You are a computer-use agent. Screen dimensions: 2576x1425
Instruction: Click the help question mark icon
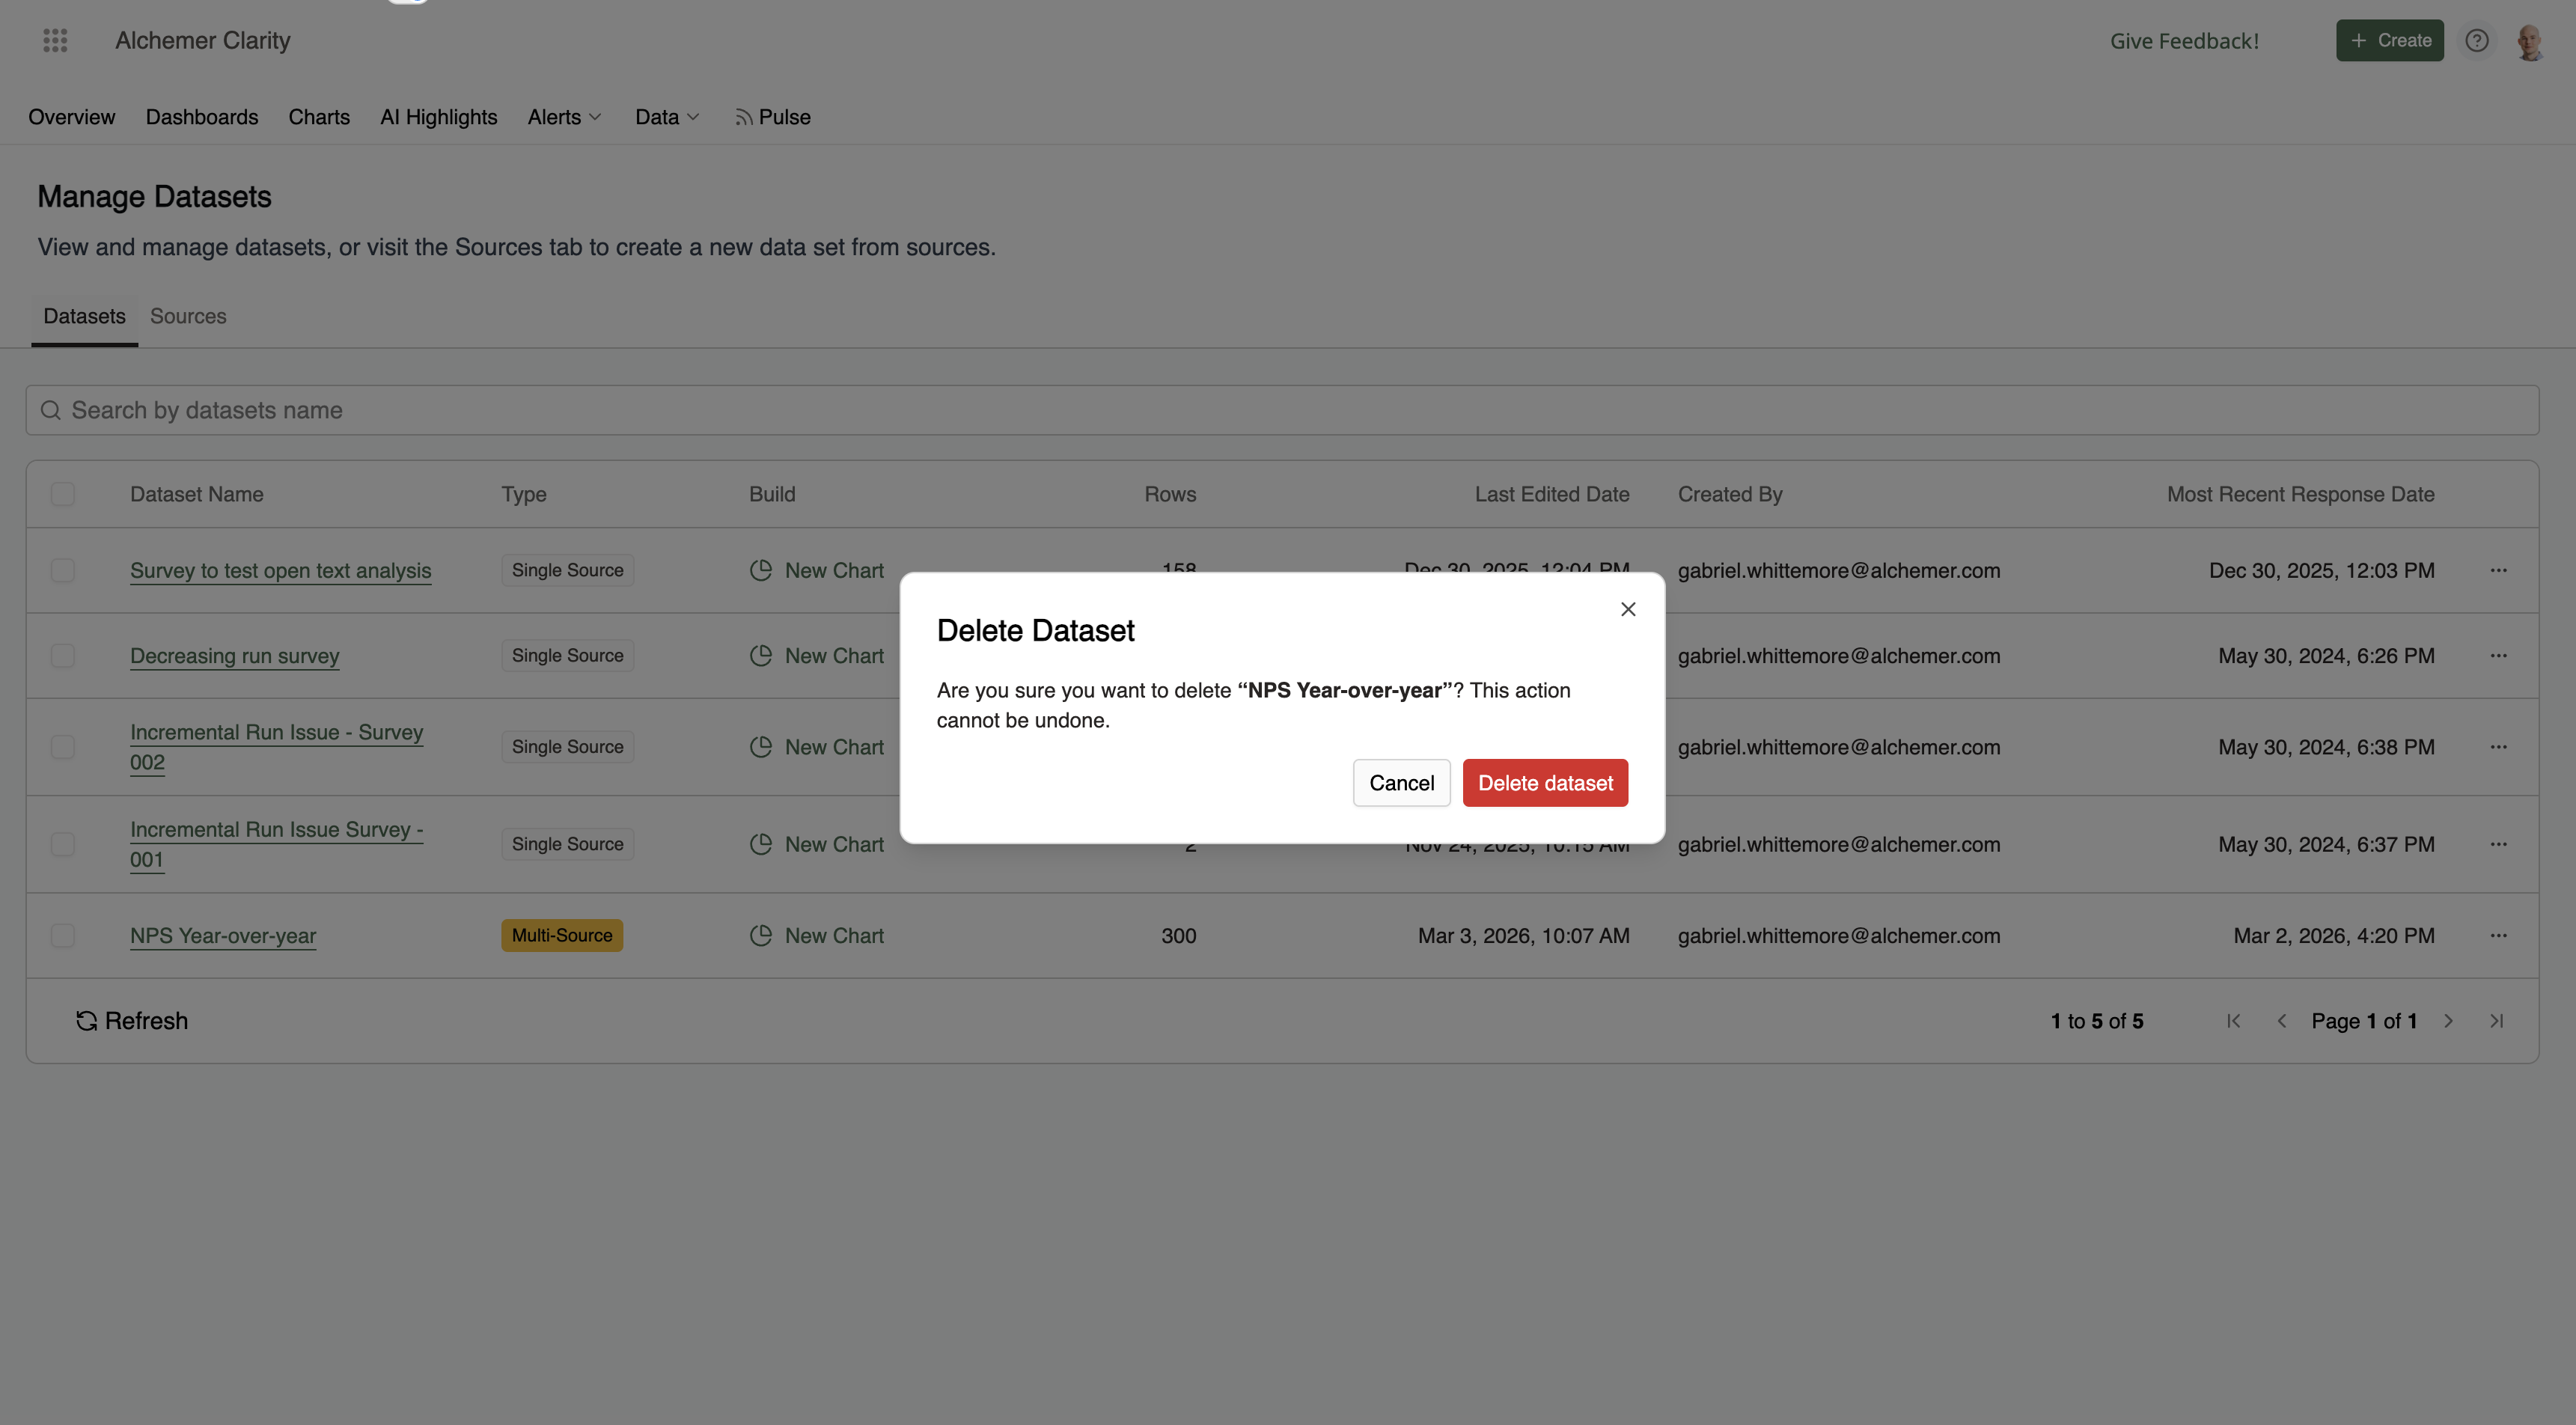[2476, 40]
